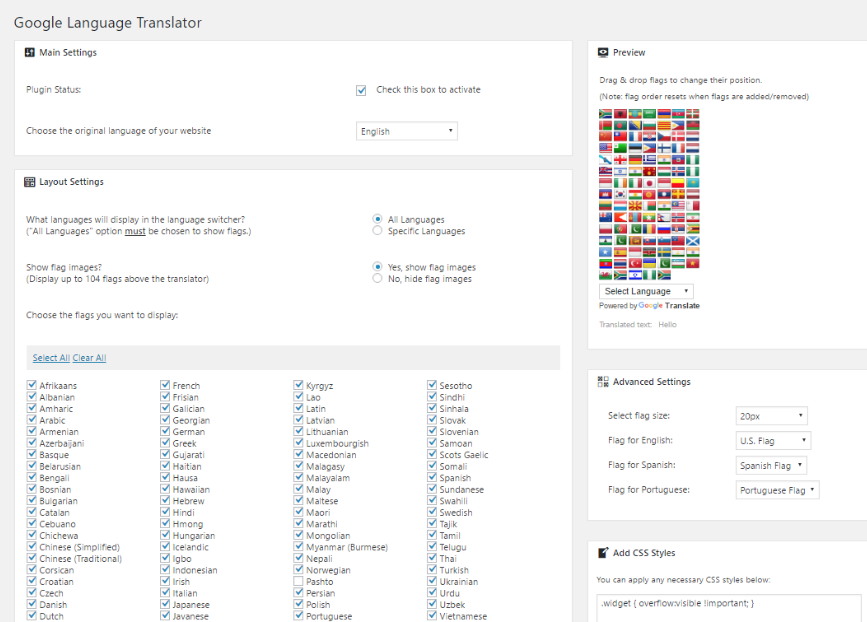Uncheck the Hawaiian checkbox

coord(165,489)
